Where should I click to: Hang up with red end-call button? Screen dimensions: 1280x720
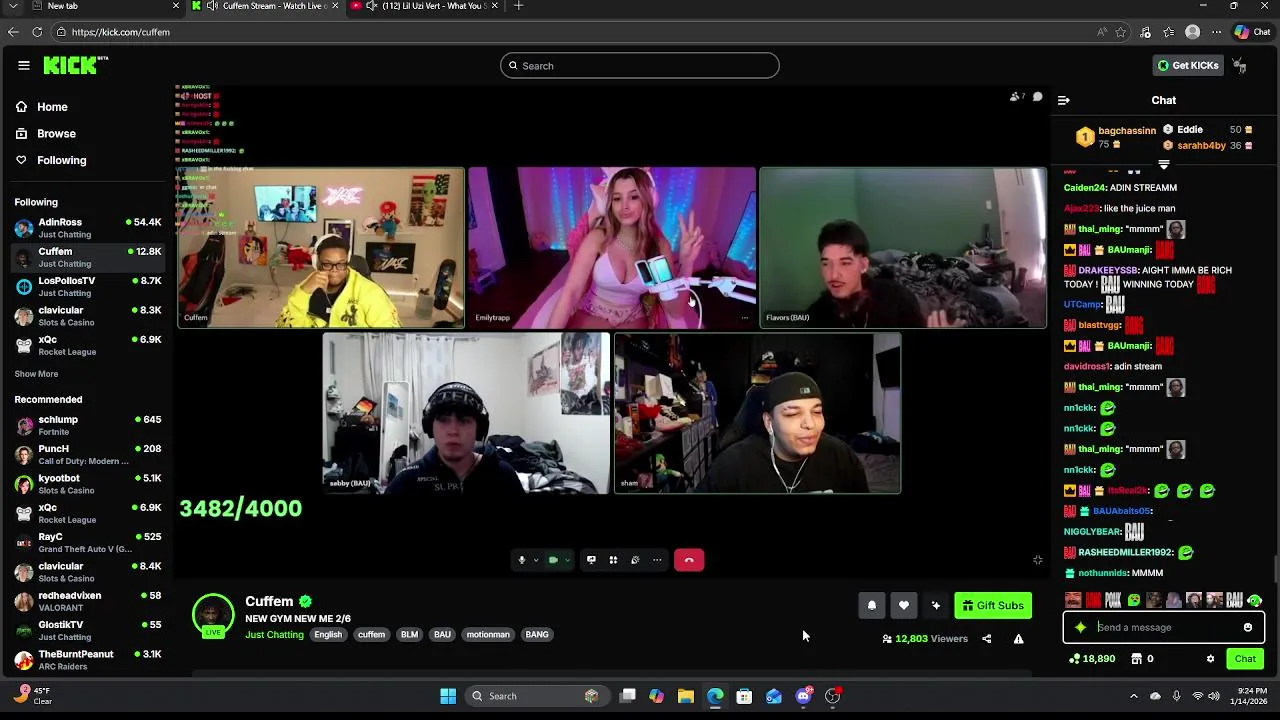click(x=689, y=560)
